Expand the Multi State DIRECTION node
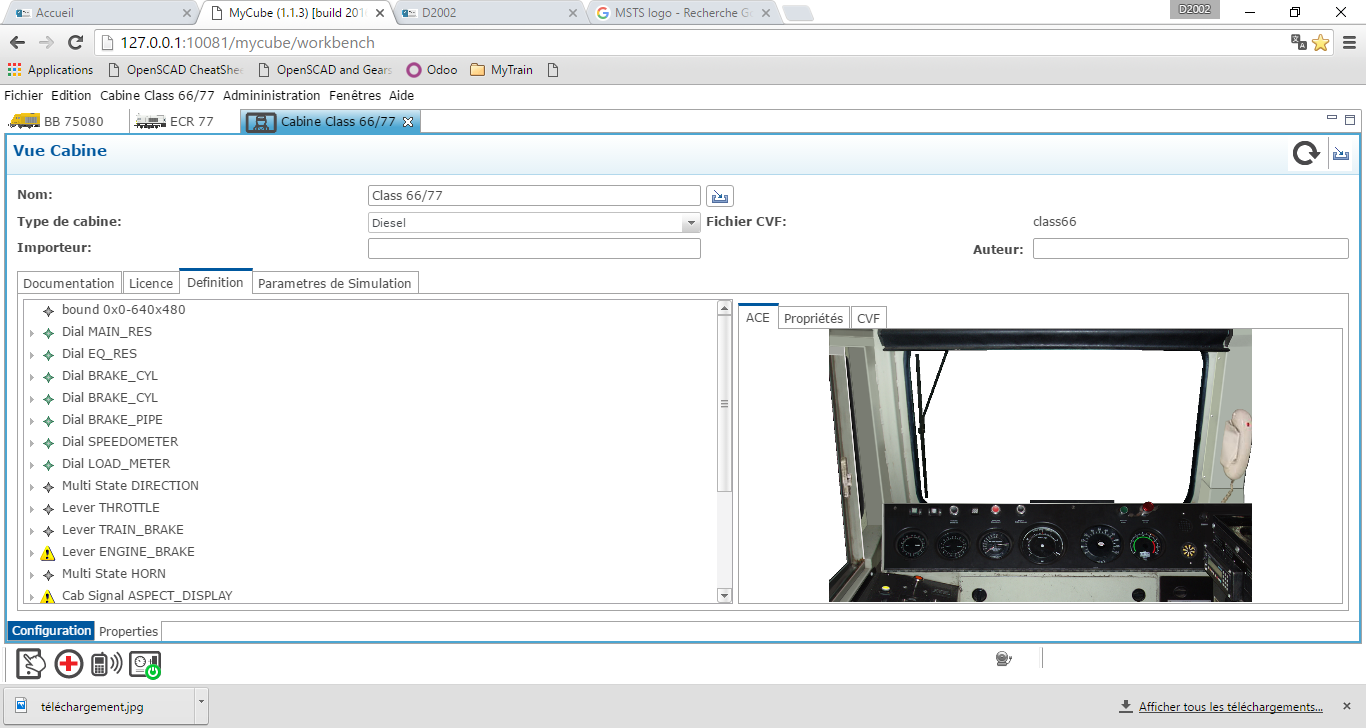Viewport: 1366px width, 728px height. [x=32, y=487]
